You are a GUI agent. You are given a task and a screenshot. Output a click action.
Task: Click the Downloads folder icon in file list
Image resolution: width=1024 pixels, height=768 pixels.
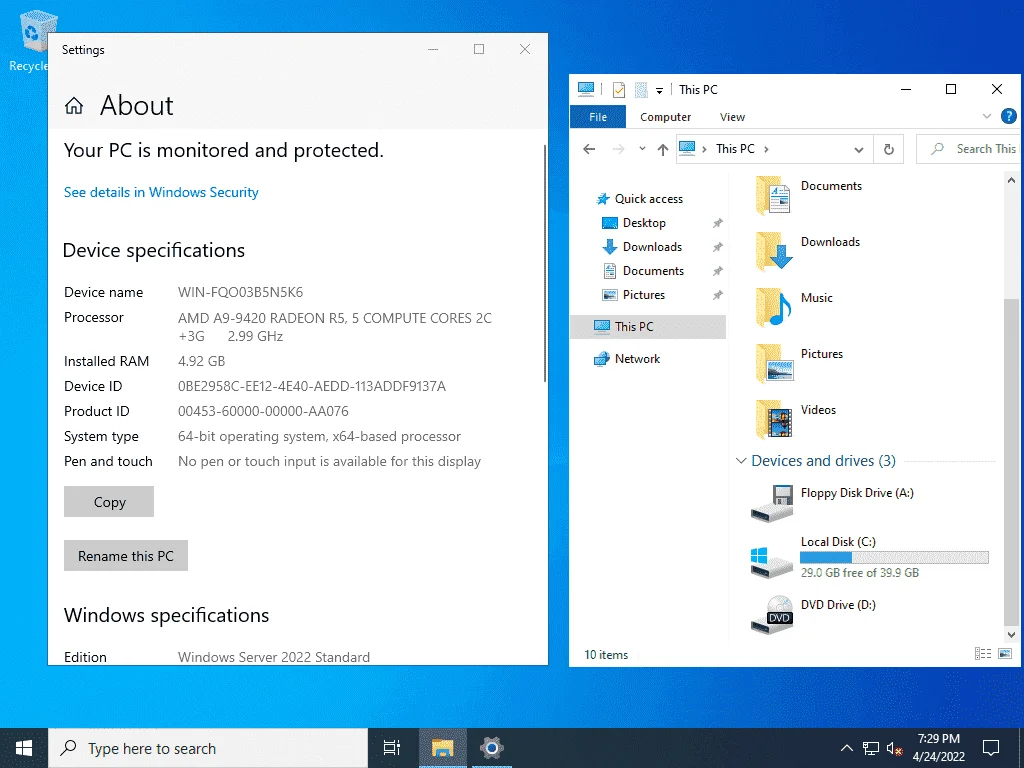pyautogui.click(x=773, y=251)
